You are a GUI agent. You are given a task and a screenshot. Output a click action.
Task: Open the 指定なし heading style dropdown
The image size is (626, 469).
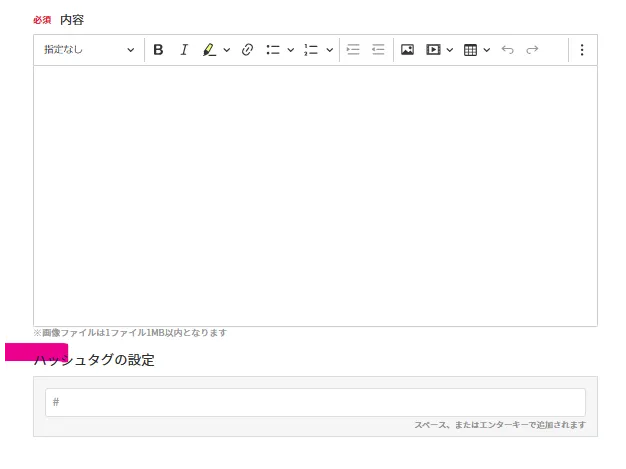[x=88, y=50]
